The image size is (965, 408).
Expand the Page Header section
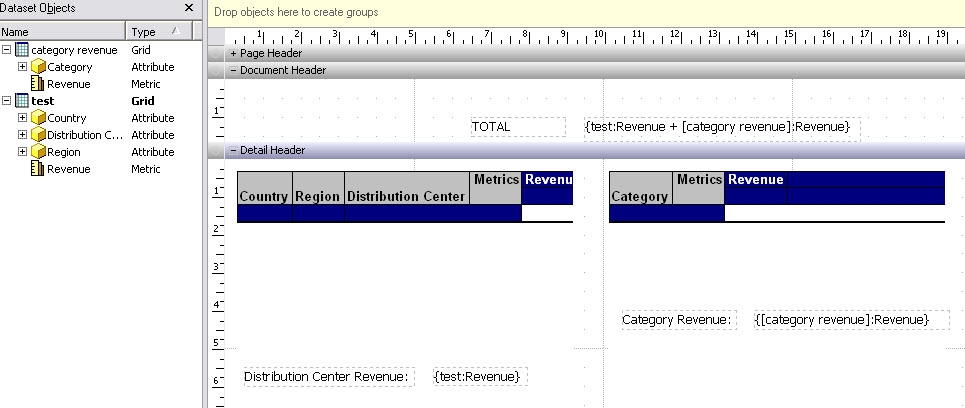coord(234,53)
